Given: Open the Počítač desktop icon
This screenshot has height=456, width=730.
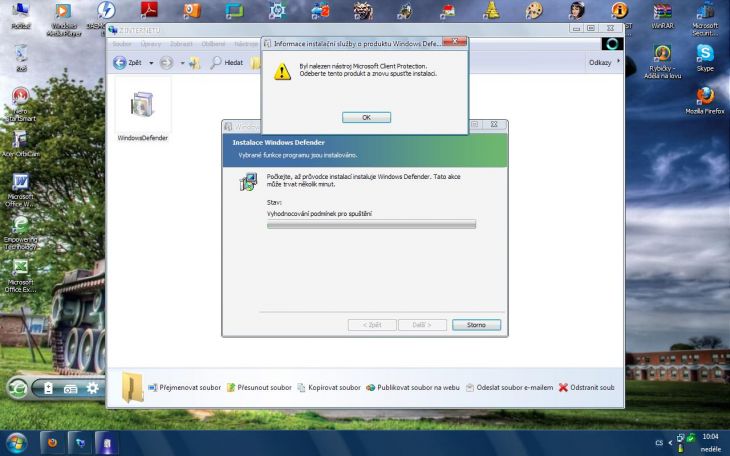Looking at the screenshot, I should tap(21, 16).
